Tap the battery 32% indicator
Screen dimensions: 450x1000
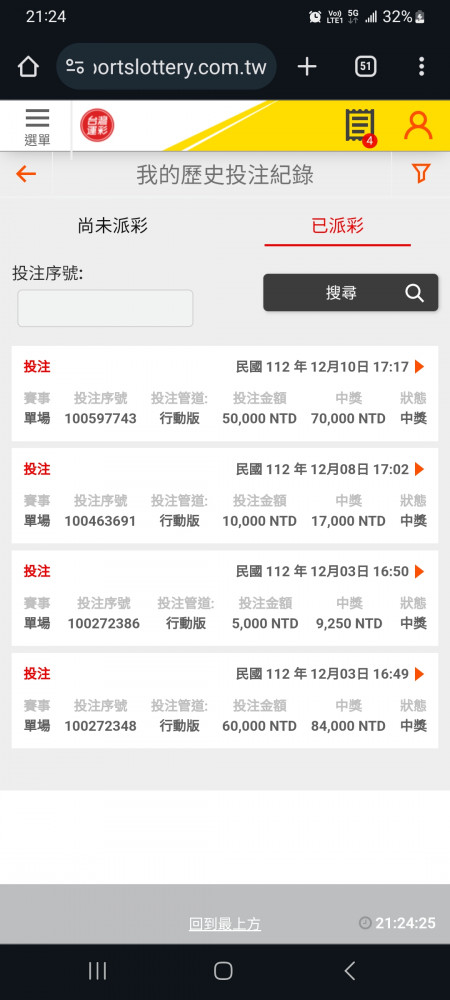[404, 17]
